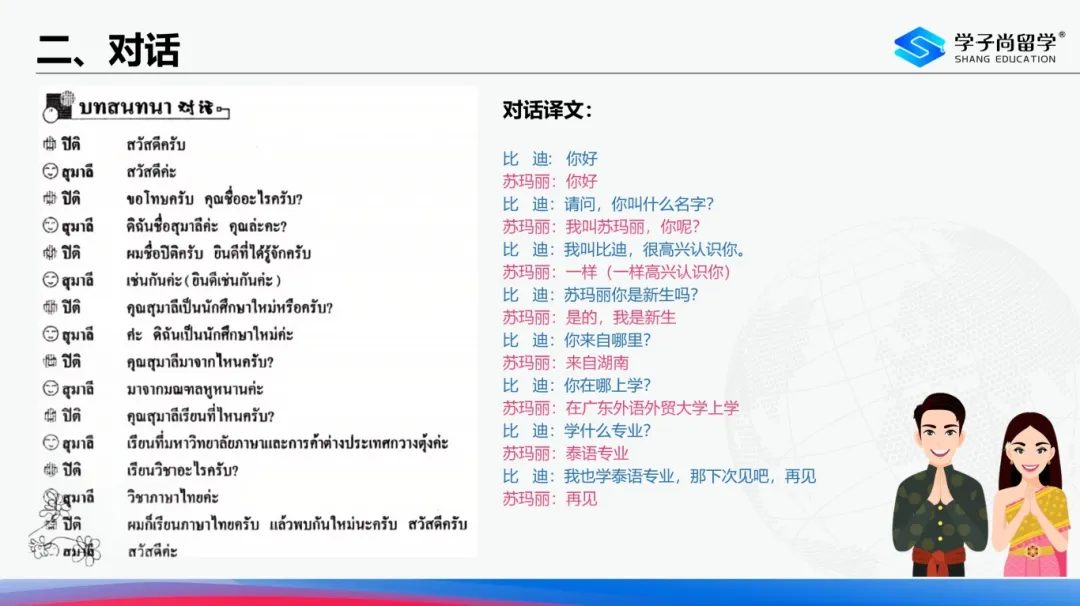Click the pink line 在广东外语外贸大学上学
This screenshot has height=606, width=1080.
pos(652,408)
